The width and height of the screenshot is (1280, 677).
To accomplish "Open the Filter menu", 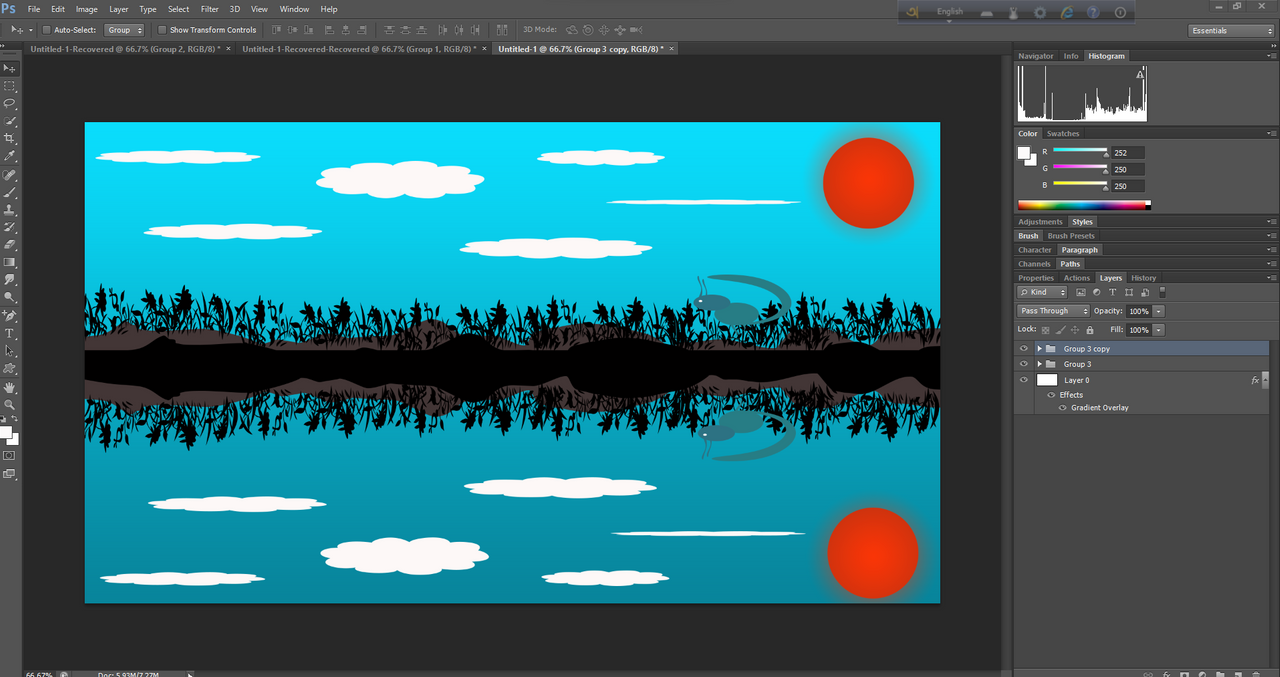I will (x=209, y=9).
